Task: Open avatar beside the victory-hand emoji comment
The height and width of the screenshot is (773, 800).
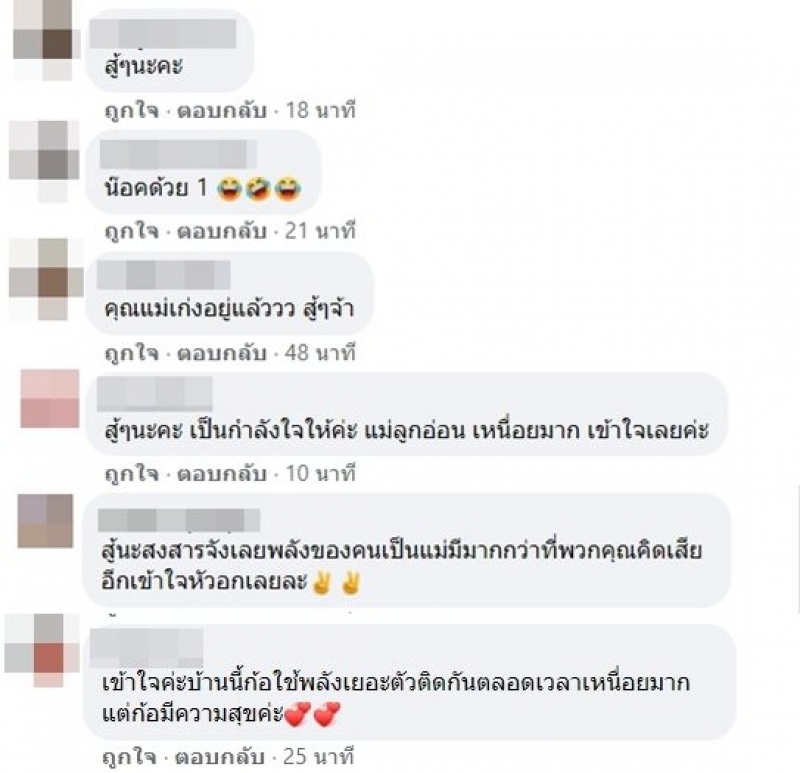Action: 45,521
